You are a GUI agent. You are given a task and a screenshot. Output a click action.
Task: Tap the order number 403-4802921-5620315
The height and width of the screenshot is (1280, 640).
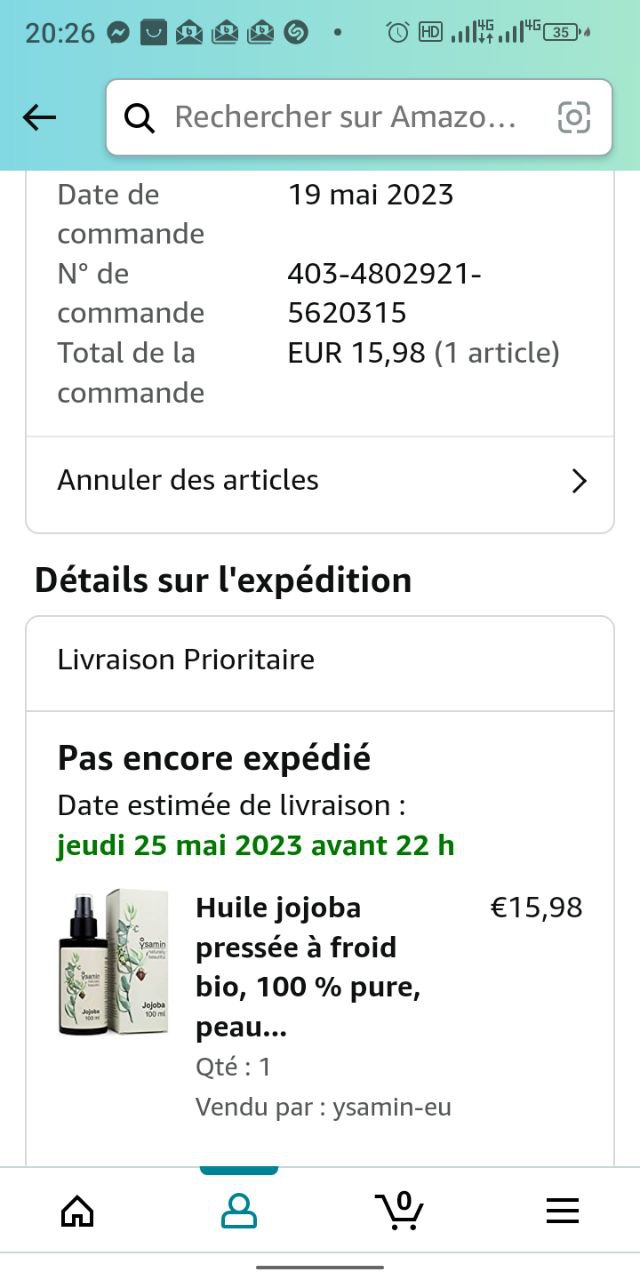pos(385,293)
